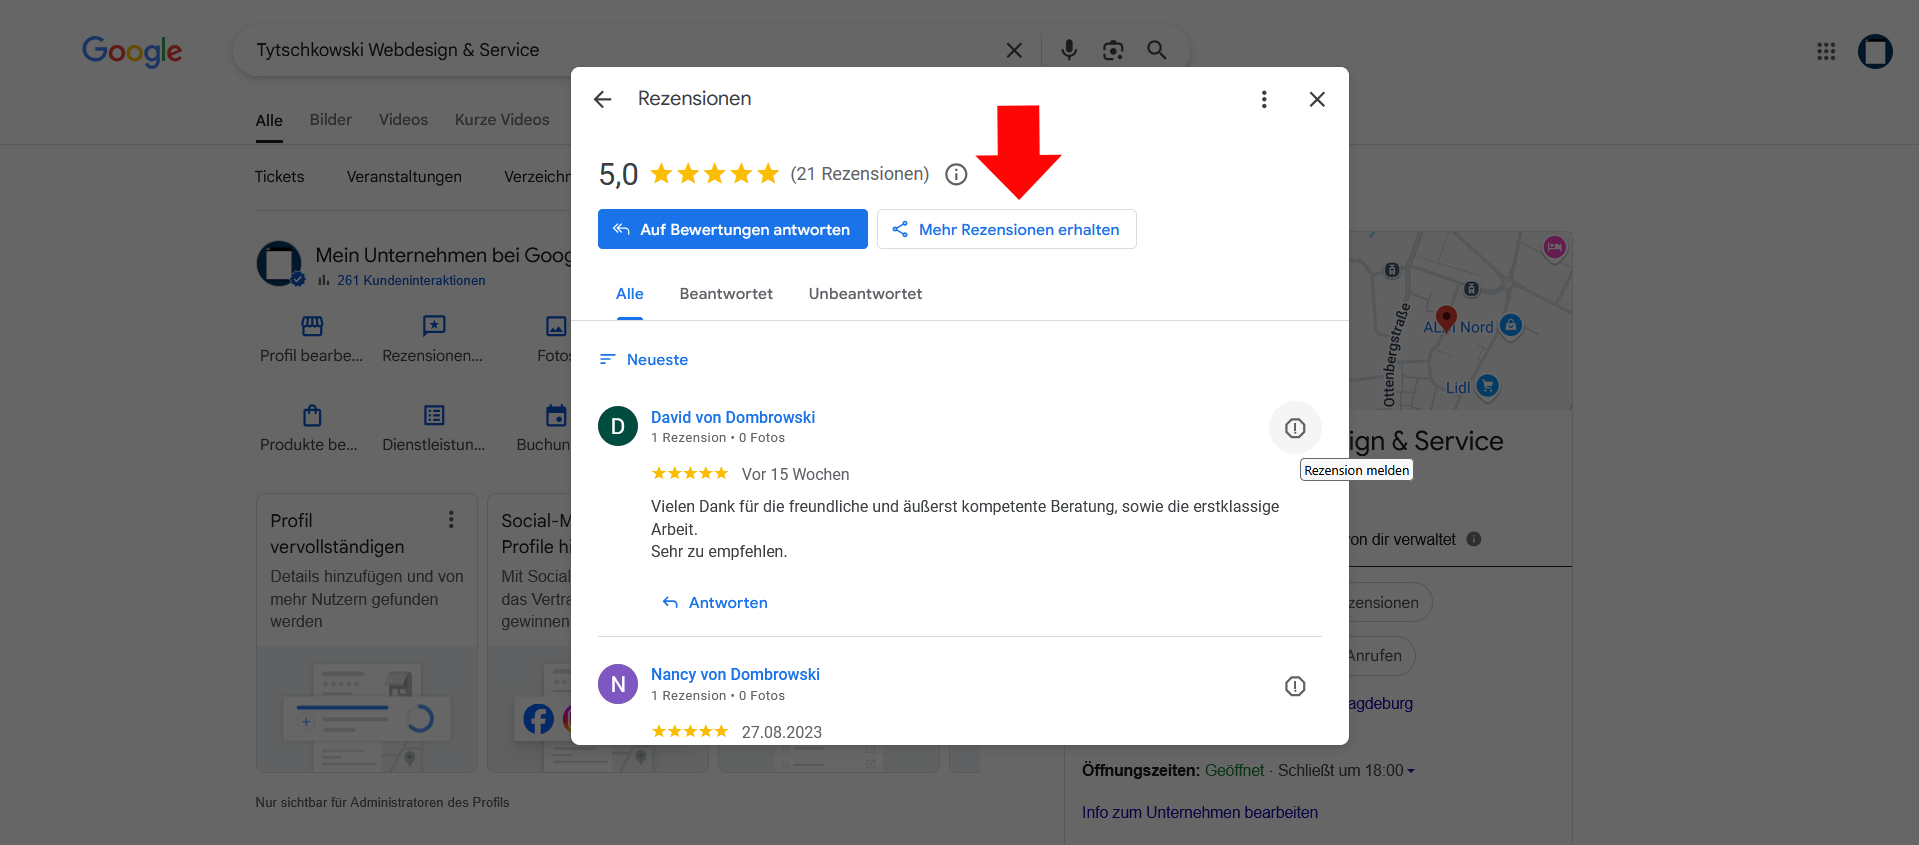Open David von Dombrowski's profile link
The image size is (1919, 845).
pos(733,417)
